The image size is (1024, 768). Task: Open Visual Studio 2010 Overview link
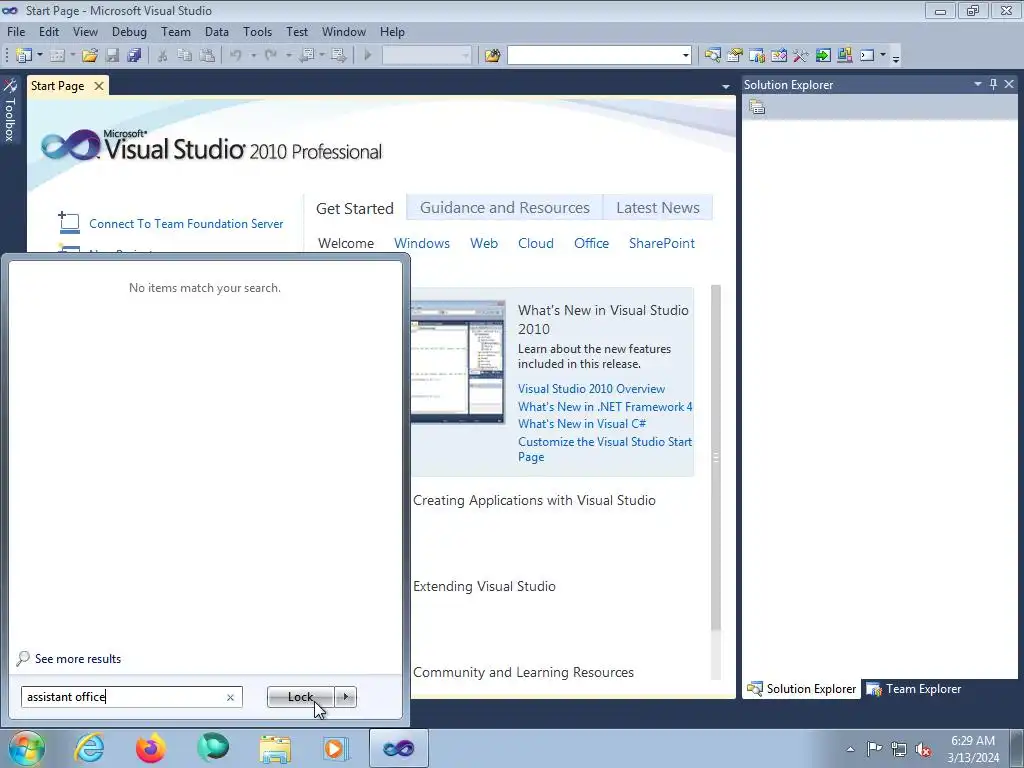591,389
